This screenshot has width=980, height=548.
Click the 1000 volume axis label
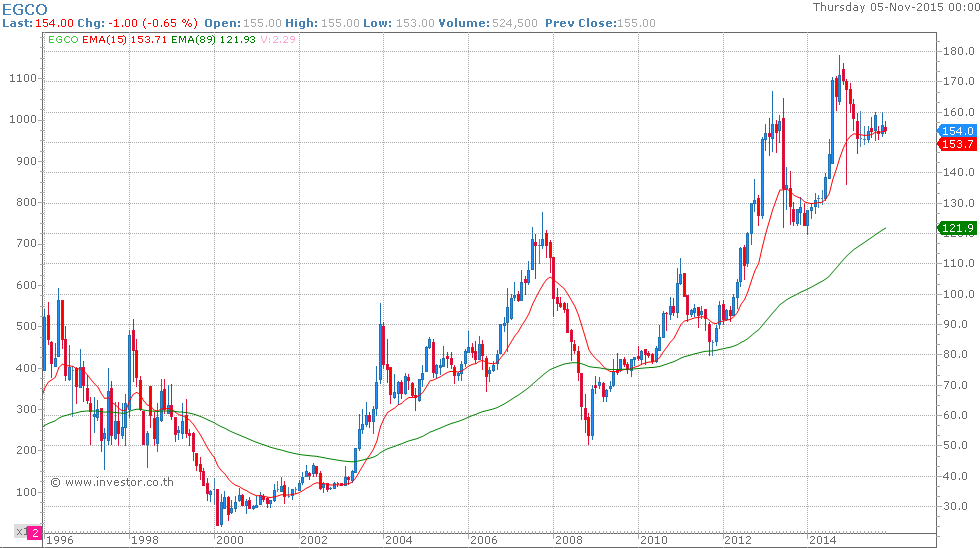[23, 120]
